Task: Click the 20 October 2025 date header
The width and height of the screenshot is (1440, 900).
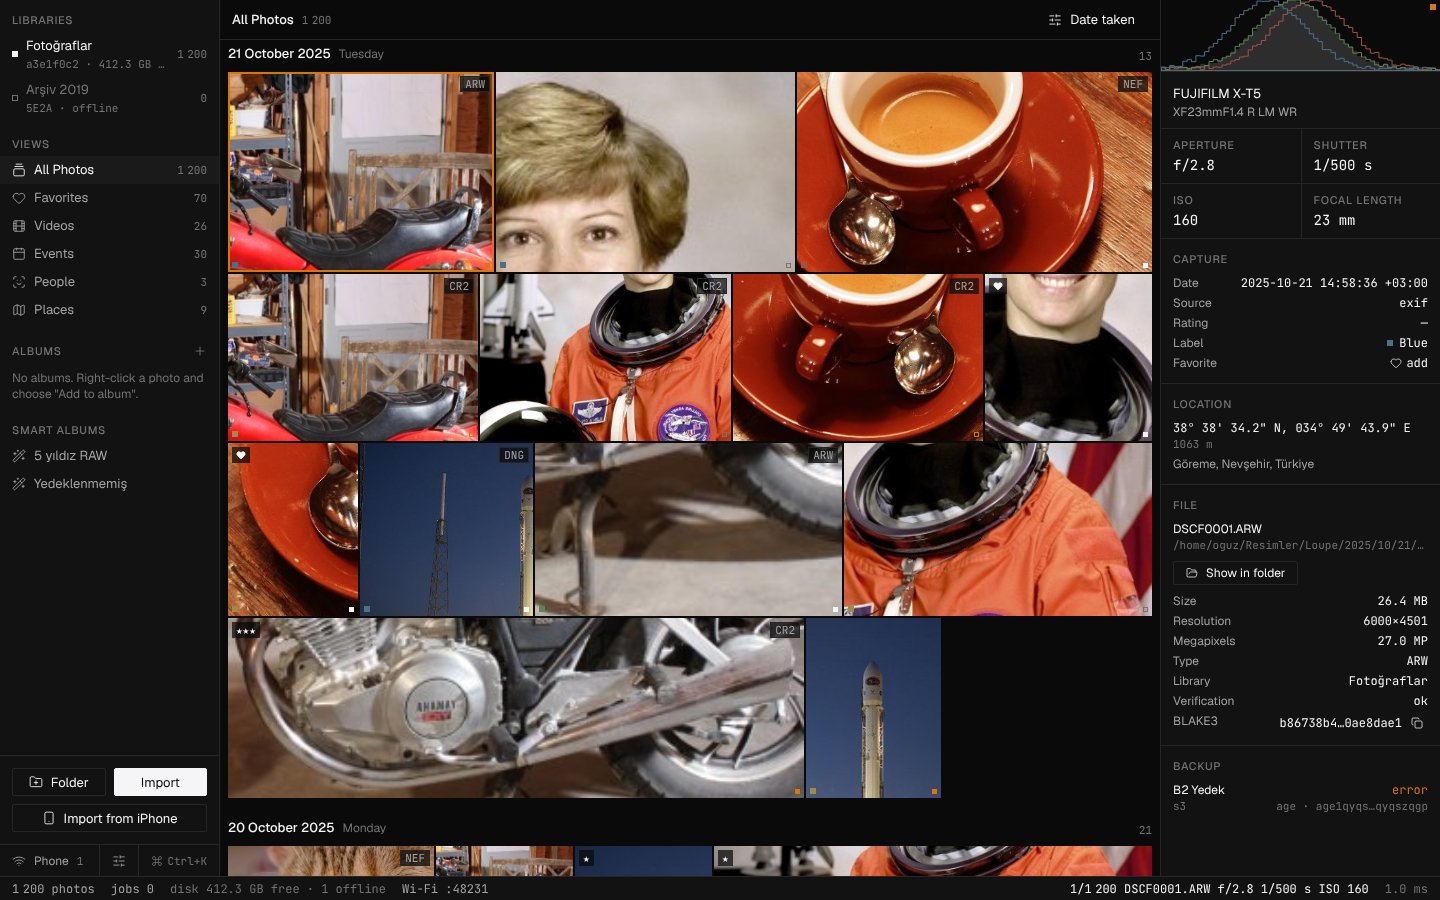Action: point(281,828)
